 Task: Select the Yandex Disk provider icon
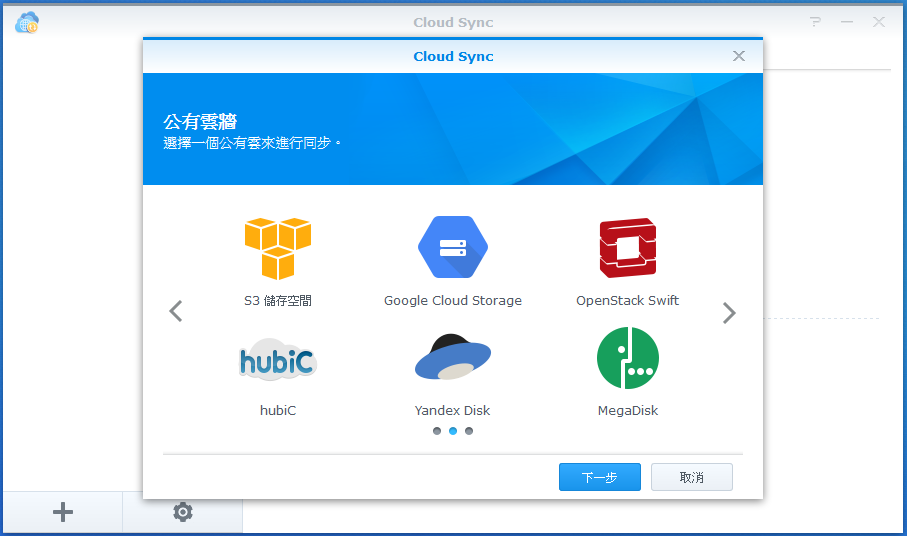coord(453,357)
